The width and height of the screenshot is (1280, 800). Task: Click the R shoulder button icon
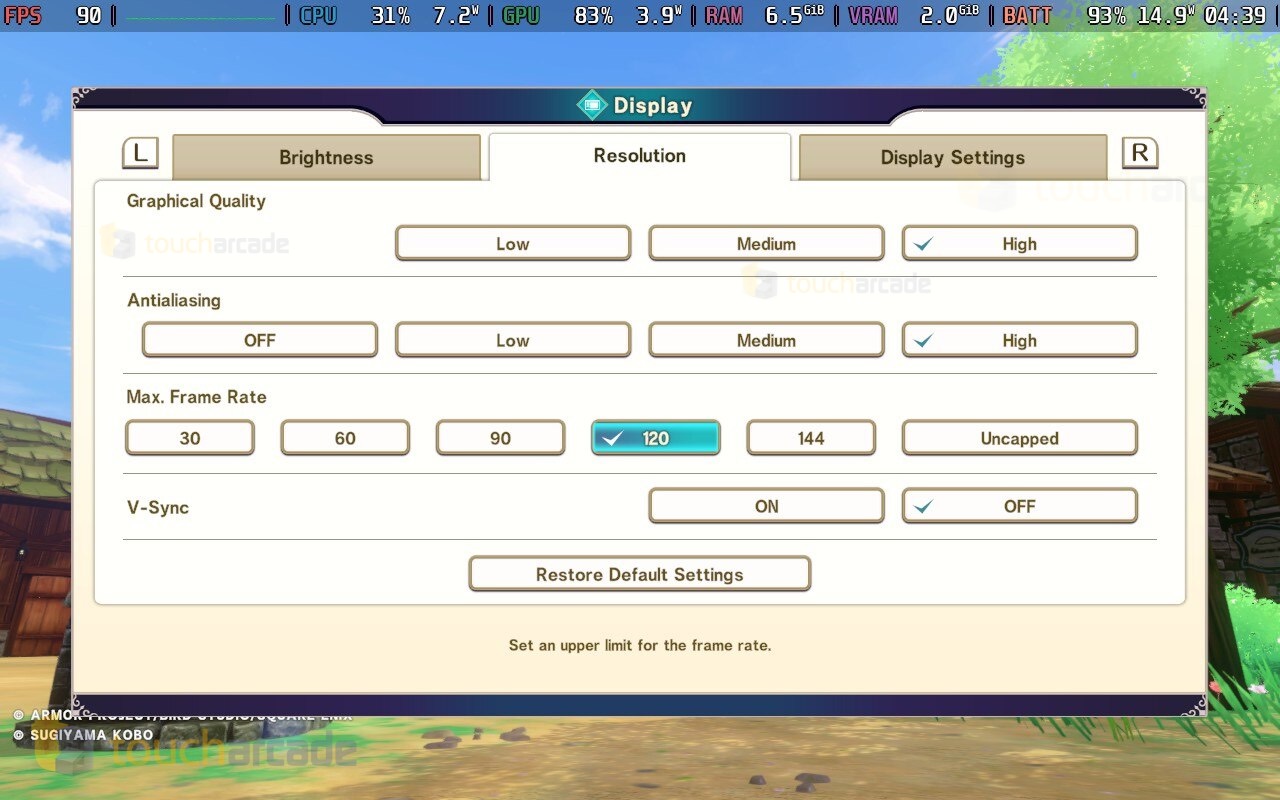point(1140,153)
